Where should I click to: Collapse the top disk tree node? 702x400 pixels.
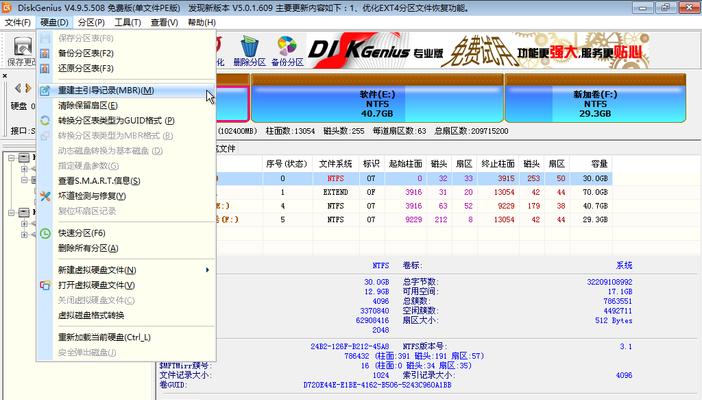click(9, 158)
